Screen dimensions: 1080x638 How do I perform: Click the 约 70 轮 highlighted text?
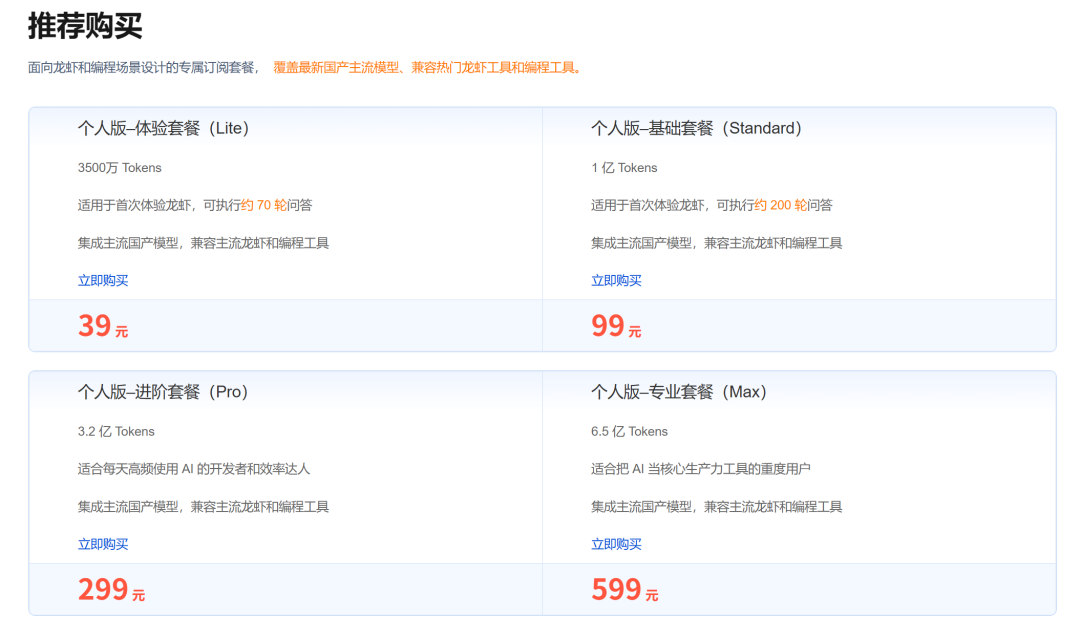tap(264, 205)
